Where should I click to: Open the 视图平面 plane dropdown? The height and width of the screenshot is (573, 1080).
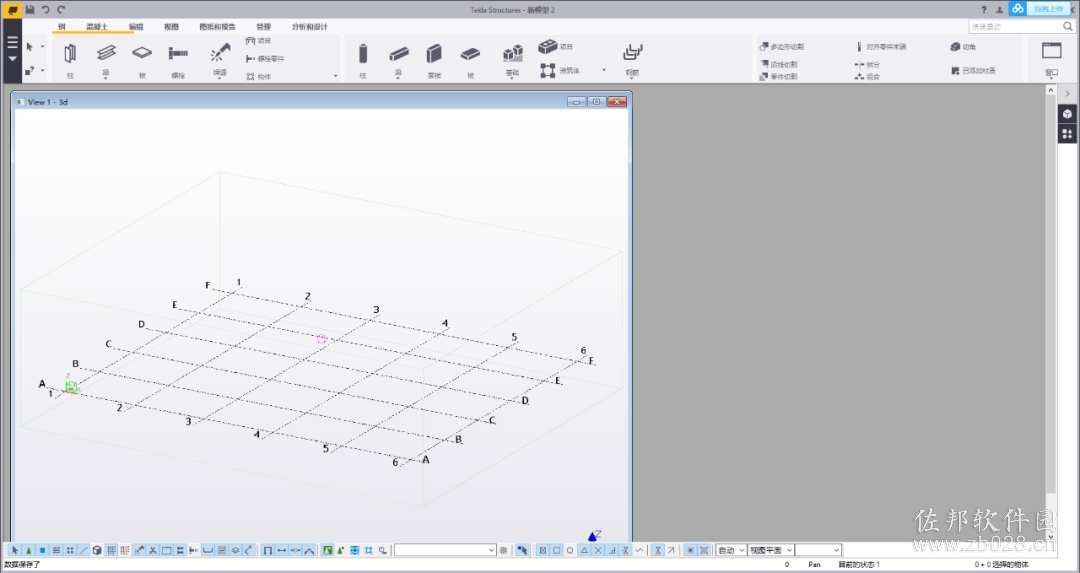tap(771, 550)
